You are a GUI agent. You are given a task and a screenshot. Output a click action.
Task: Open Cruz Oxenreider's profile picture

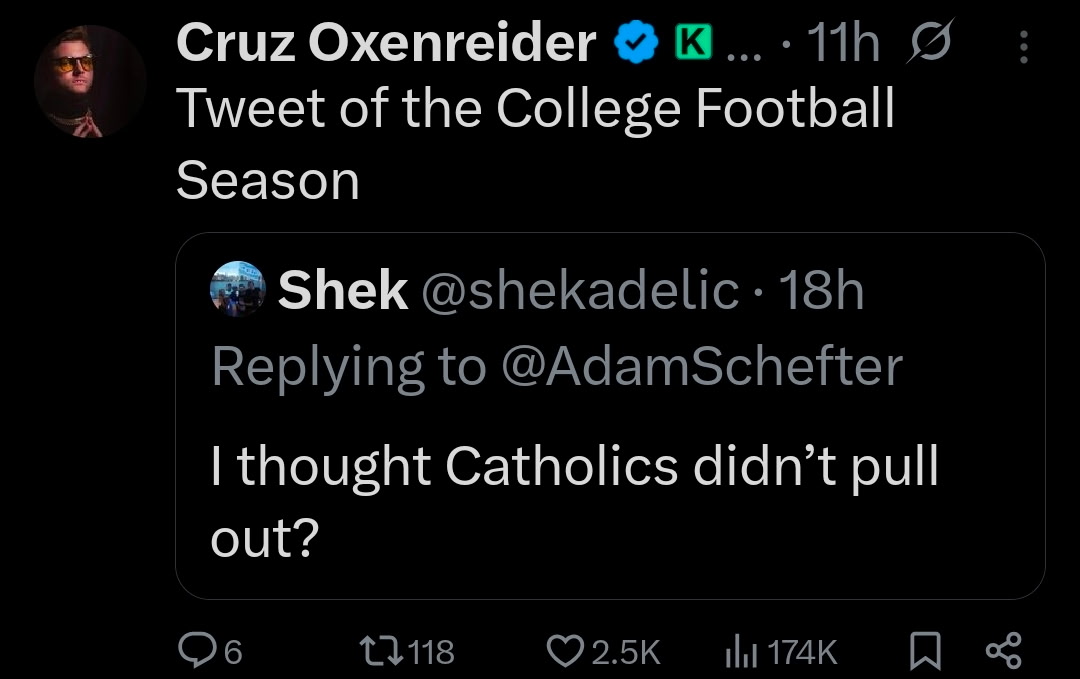pyautogui.click(x=90, y=82)
